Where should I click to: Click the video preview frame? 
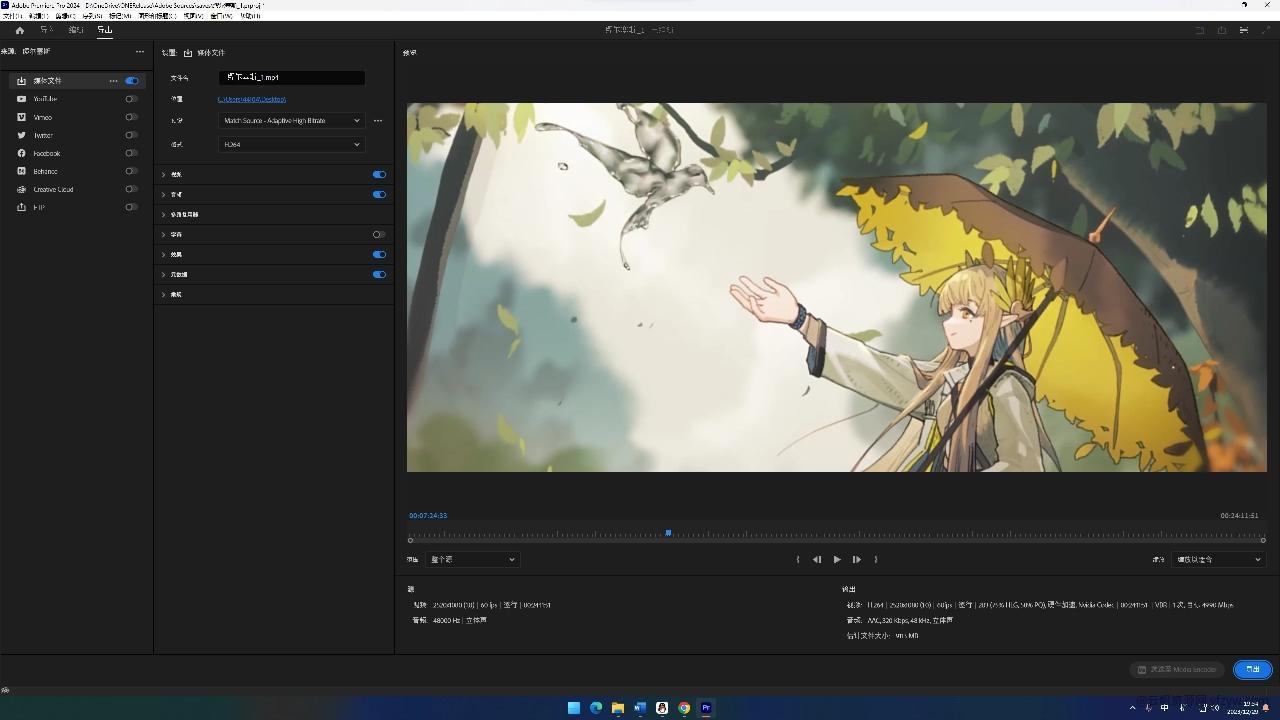pos(836,287)
